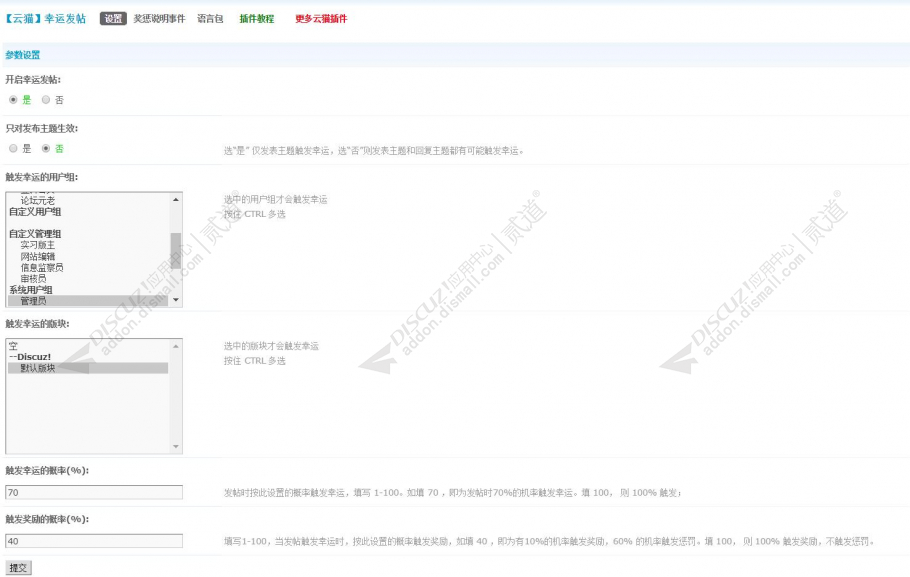This screenshot has height=577, width=910.
Task: Click the user group list scrollbar thumb
Action: [176, 251]
